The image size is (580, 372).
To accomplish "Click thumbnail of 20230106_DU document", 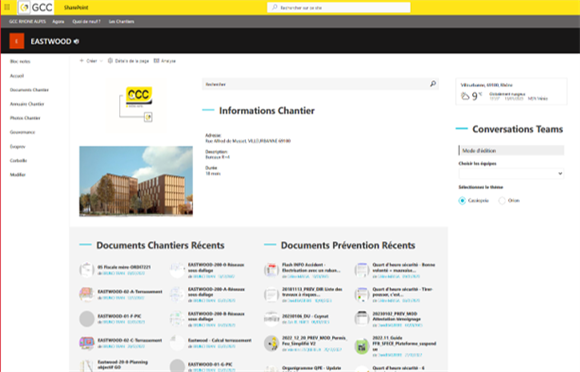I will (271, 319).
